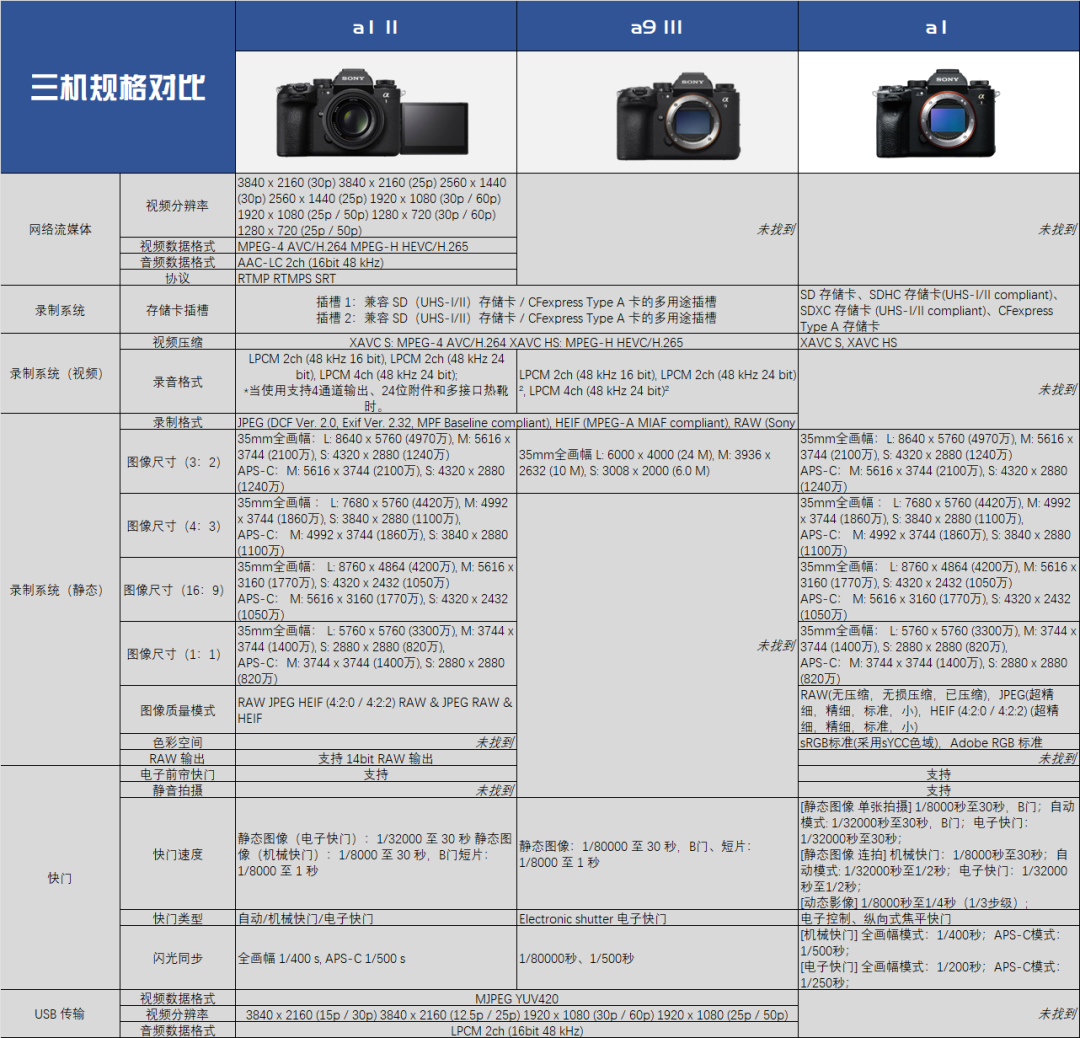Screen dimensions: 1080x1038
Task: Click the a9 III camera body image
Action: coord(678,116)
